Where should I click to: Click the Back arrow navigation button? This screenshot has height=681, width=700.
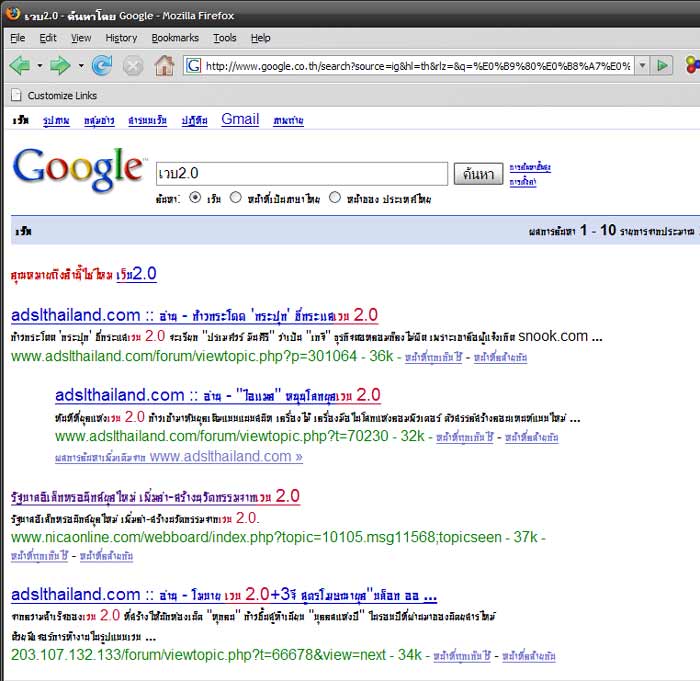coord(20,66)
